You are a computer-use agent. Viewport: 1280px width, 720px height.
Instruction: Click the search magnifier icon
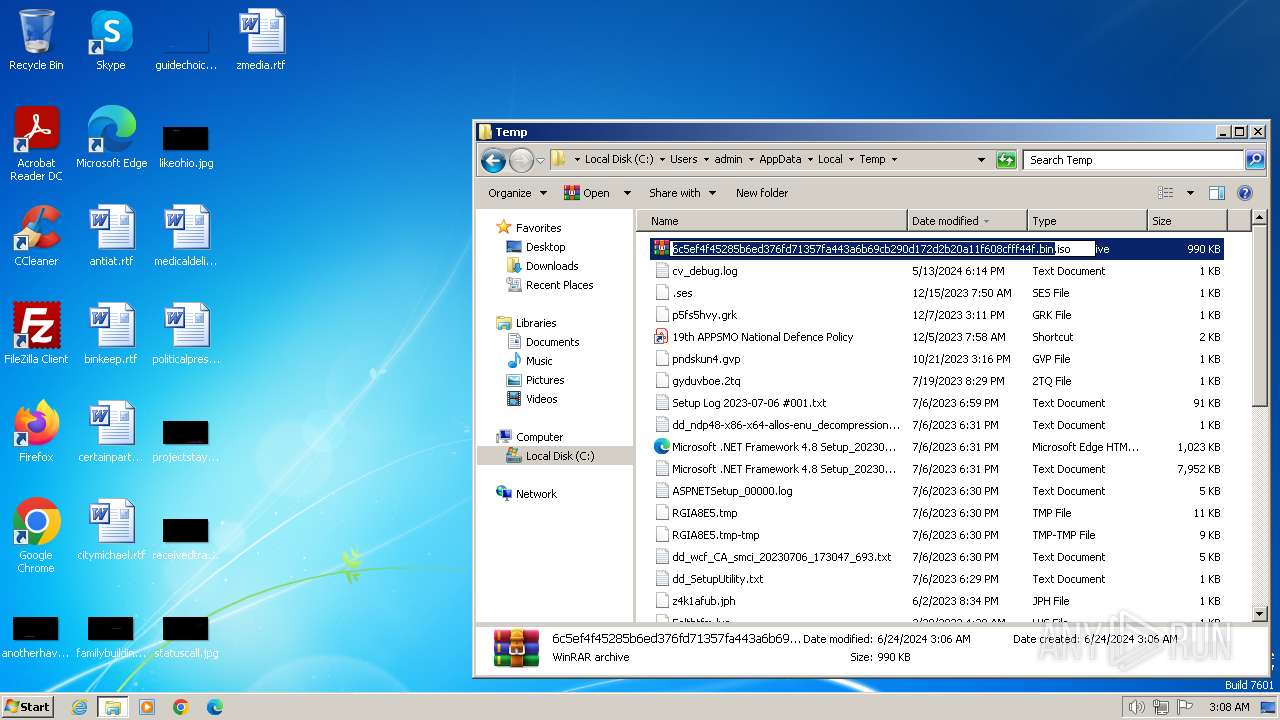(1254, 160)
